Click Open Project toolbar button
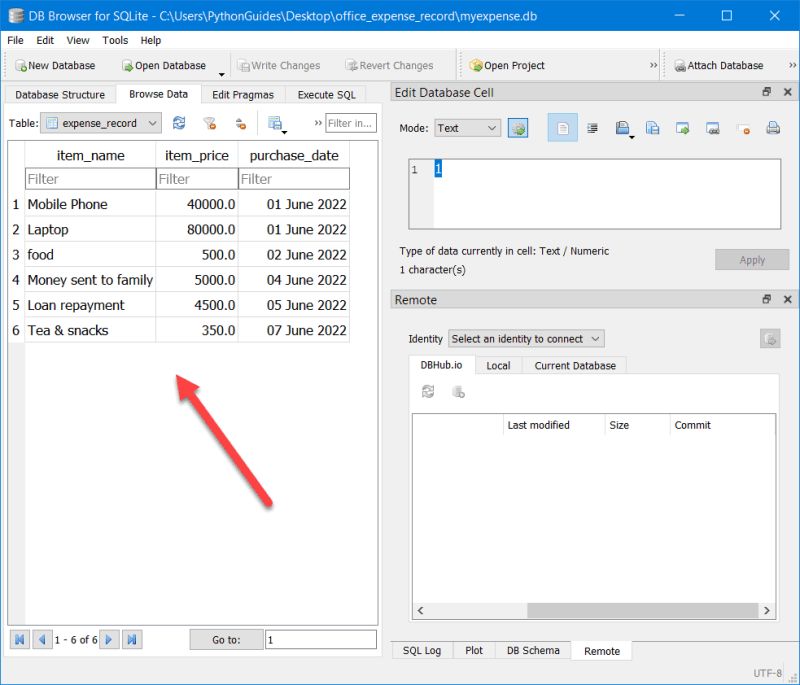 coord(507,65)
